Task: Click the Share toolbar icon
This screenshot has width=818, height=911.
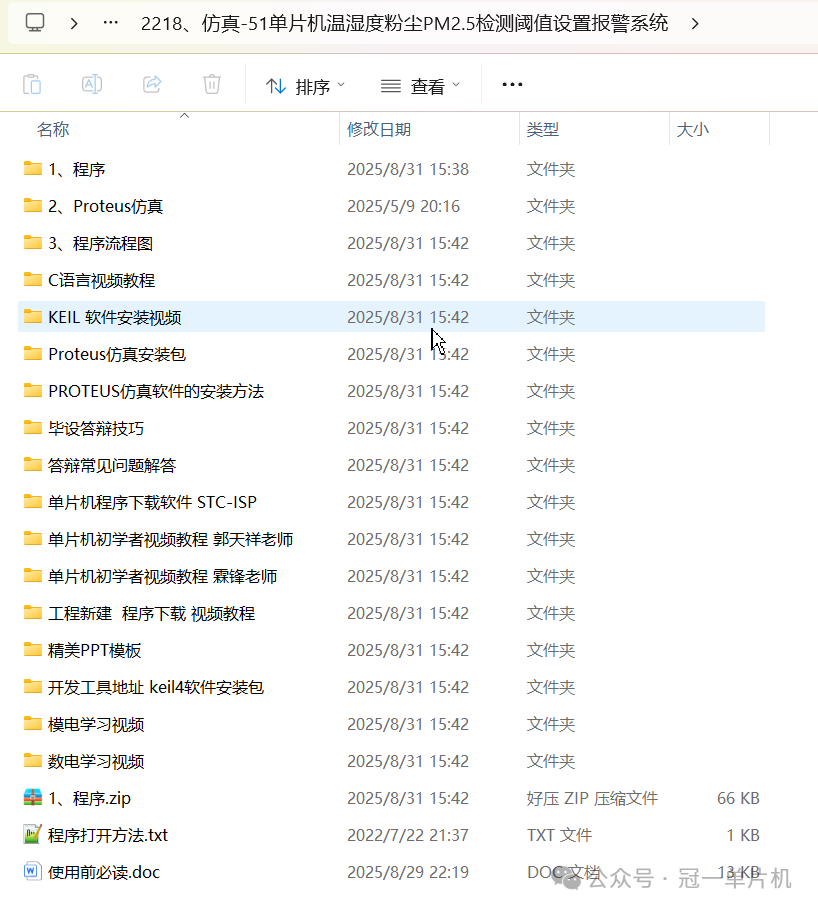Action: click(152, 85)
